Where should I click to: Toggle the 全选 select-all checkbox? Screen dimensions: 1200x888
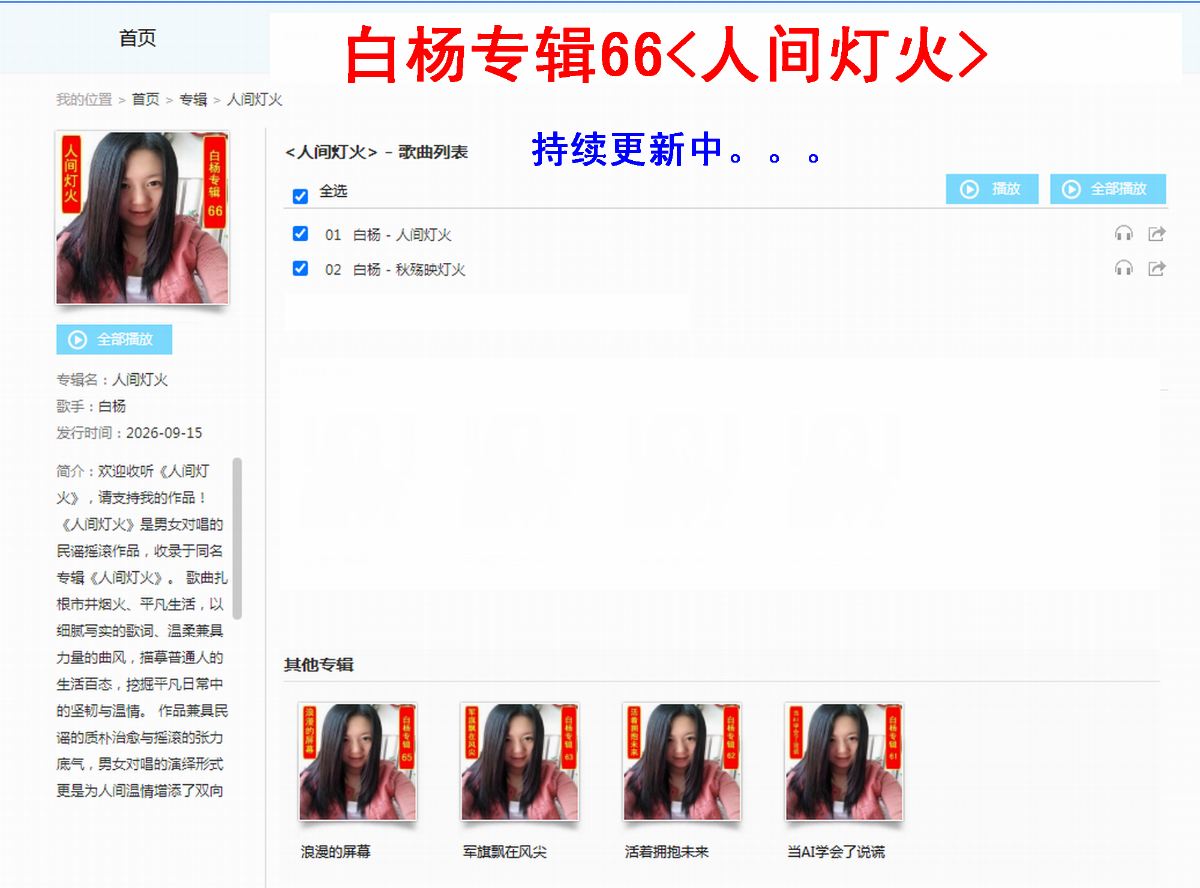[300, 196]
